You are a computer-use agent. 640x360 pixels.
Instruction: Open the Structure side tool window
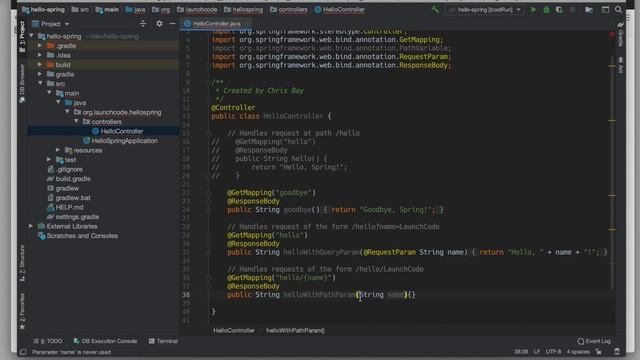pos(22,263)
